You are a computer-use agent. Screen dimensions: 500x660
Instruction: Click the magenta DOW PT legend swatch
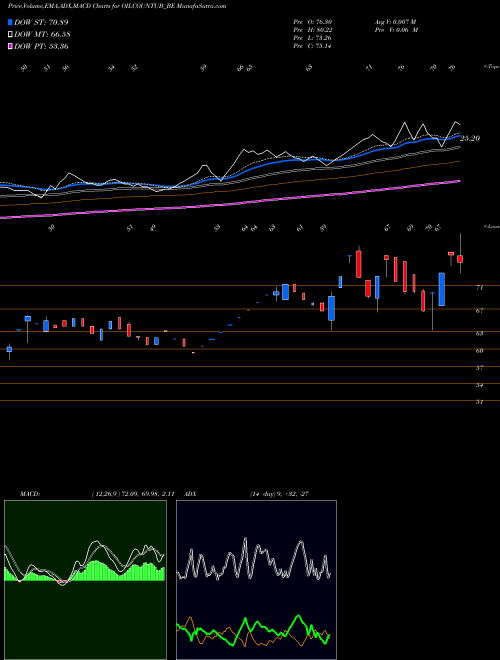tap(10, 47)
